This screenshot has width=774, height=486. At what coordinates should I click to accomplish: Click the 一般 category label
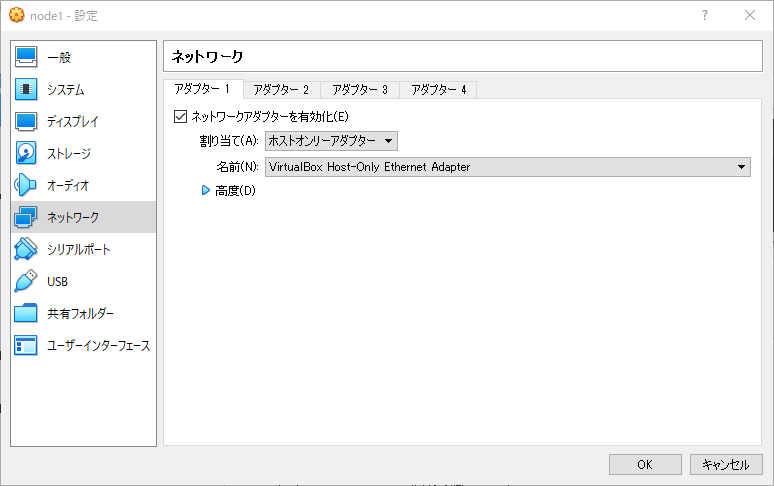(59, 58)
